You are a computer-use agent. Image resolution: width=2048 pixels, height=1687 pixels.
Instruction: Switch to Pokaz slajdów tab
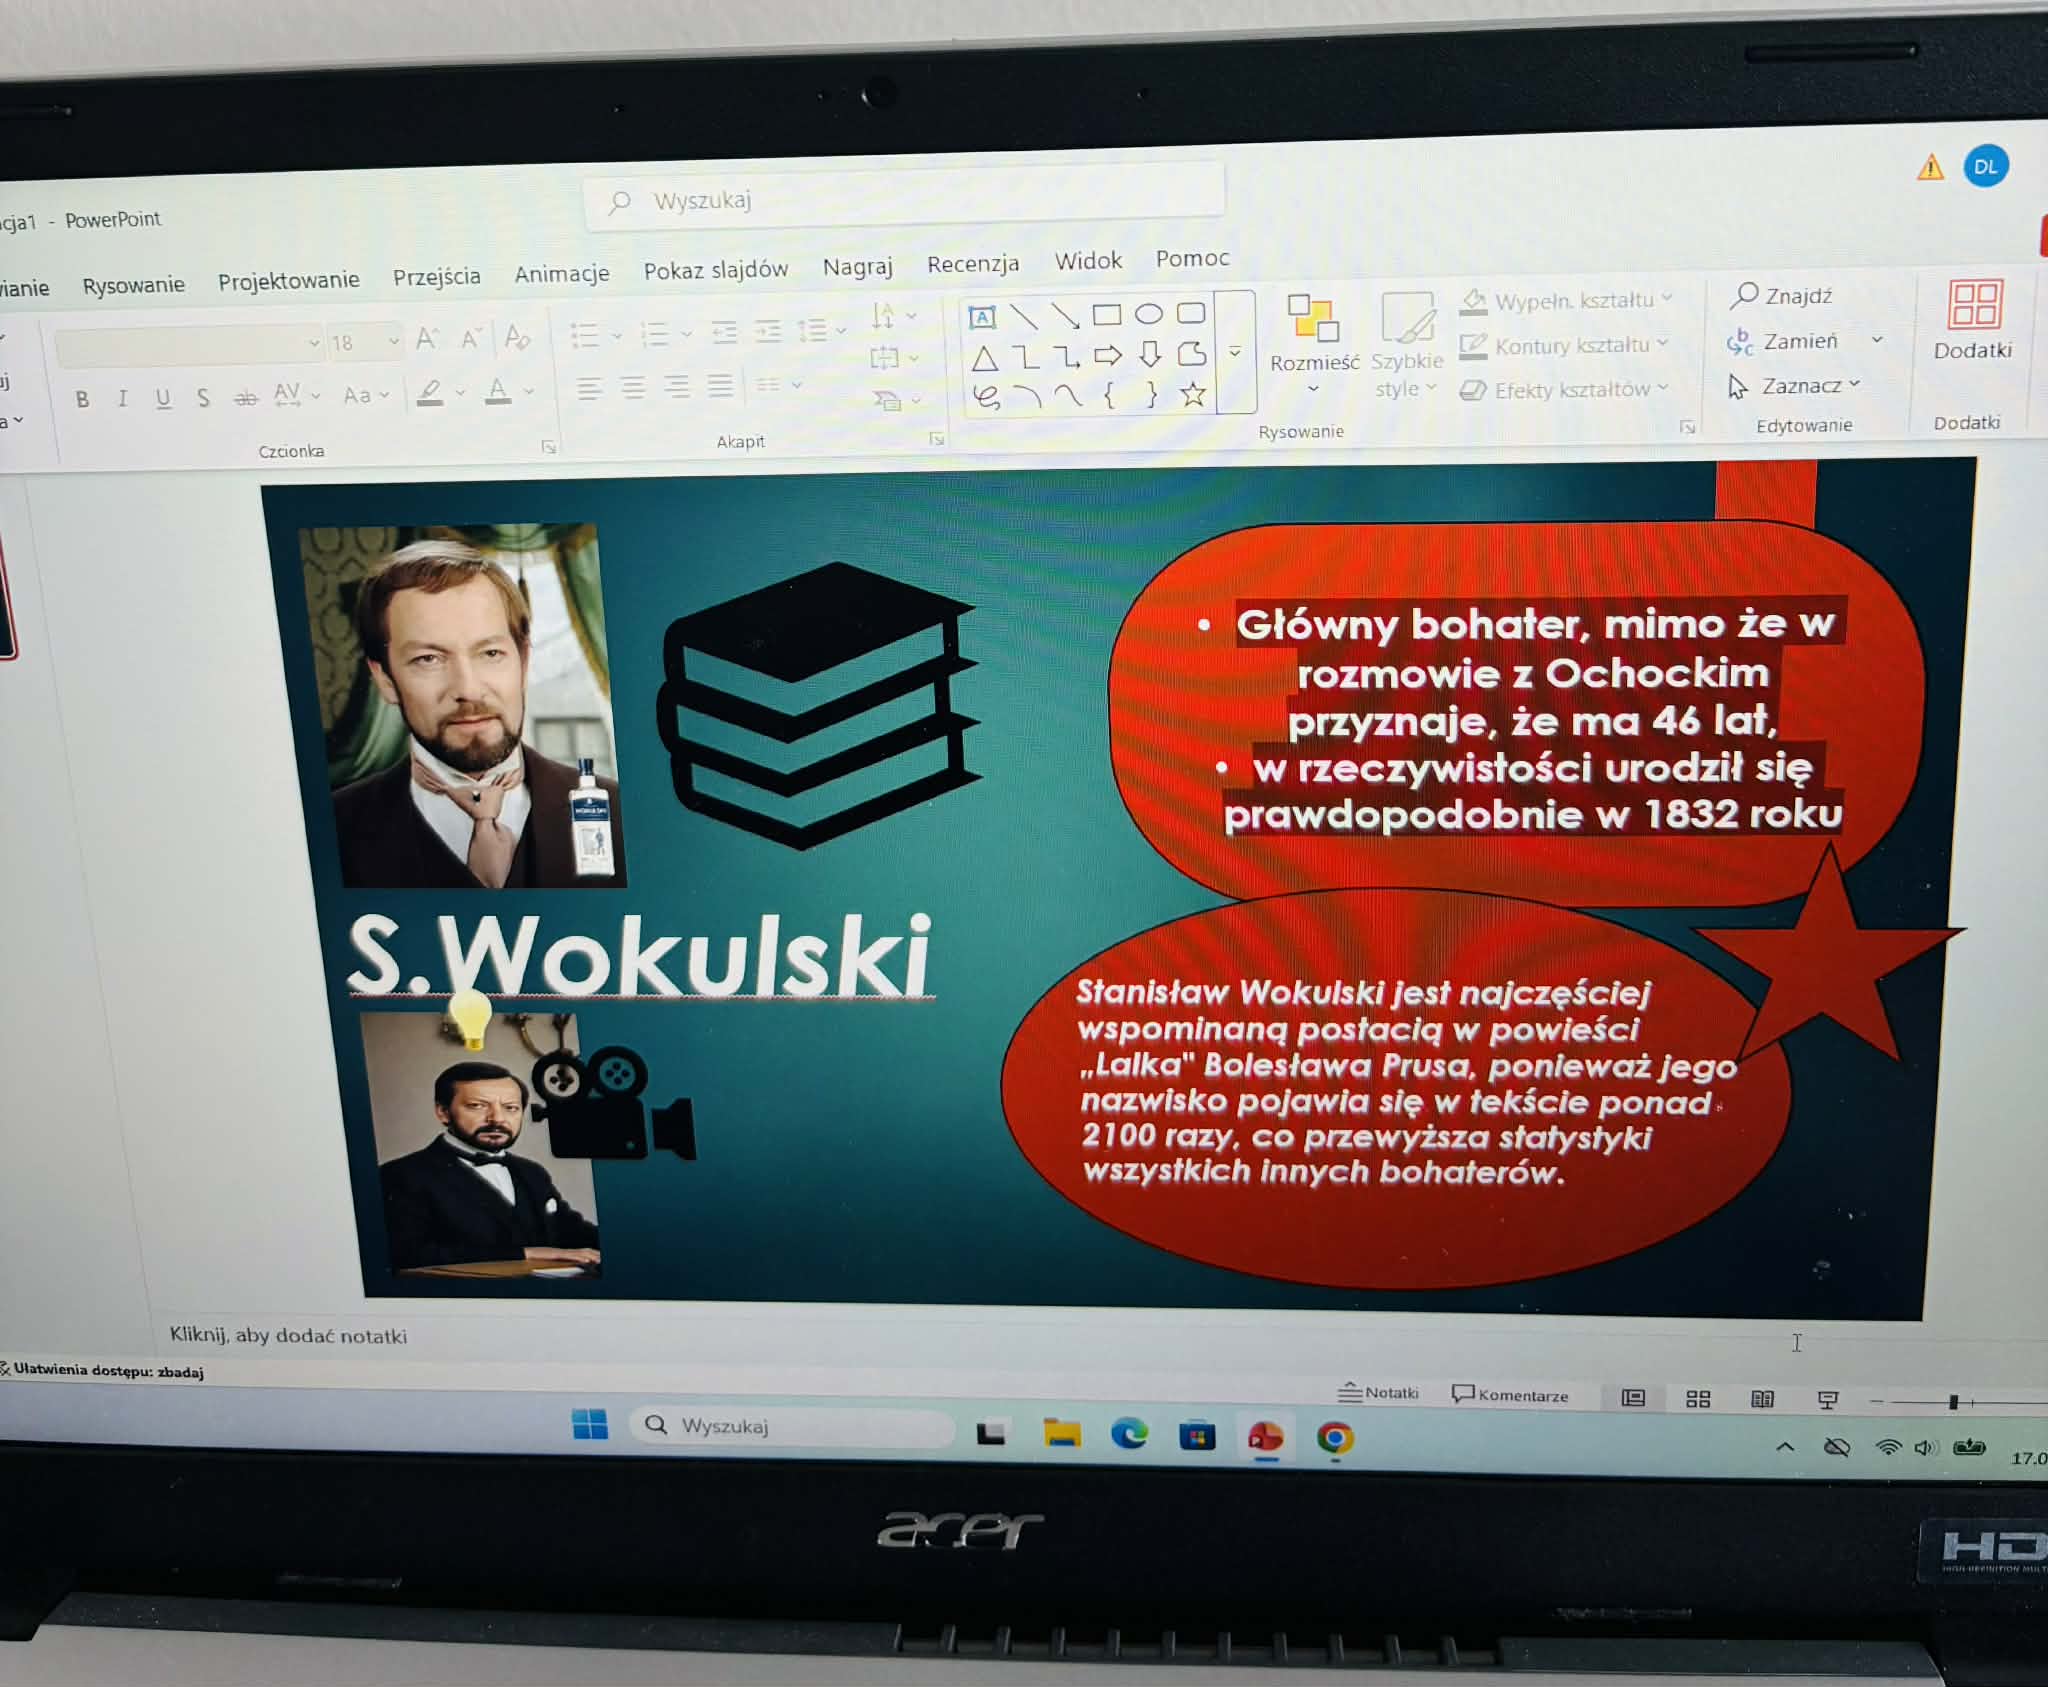click(715, 270)
